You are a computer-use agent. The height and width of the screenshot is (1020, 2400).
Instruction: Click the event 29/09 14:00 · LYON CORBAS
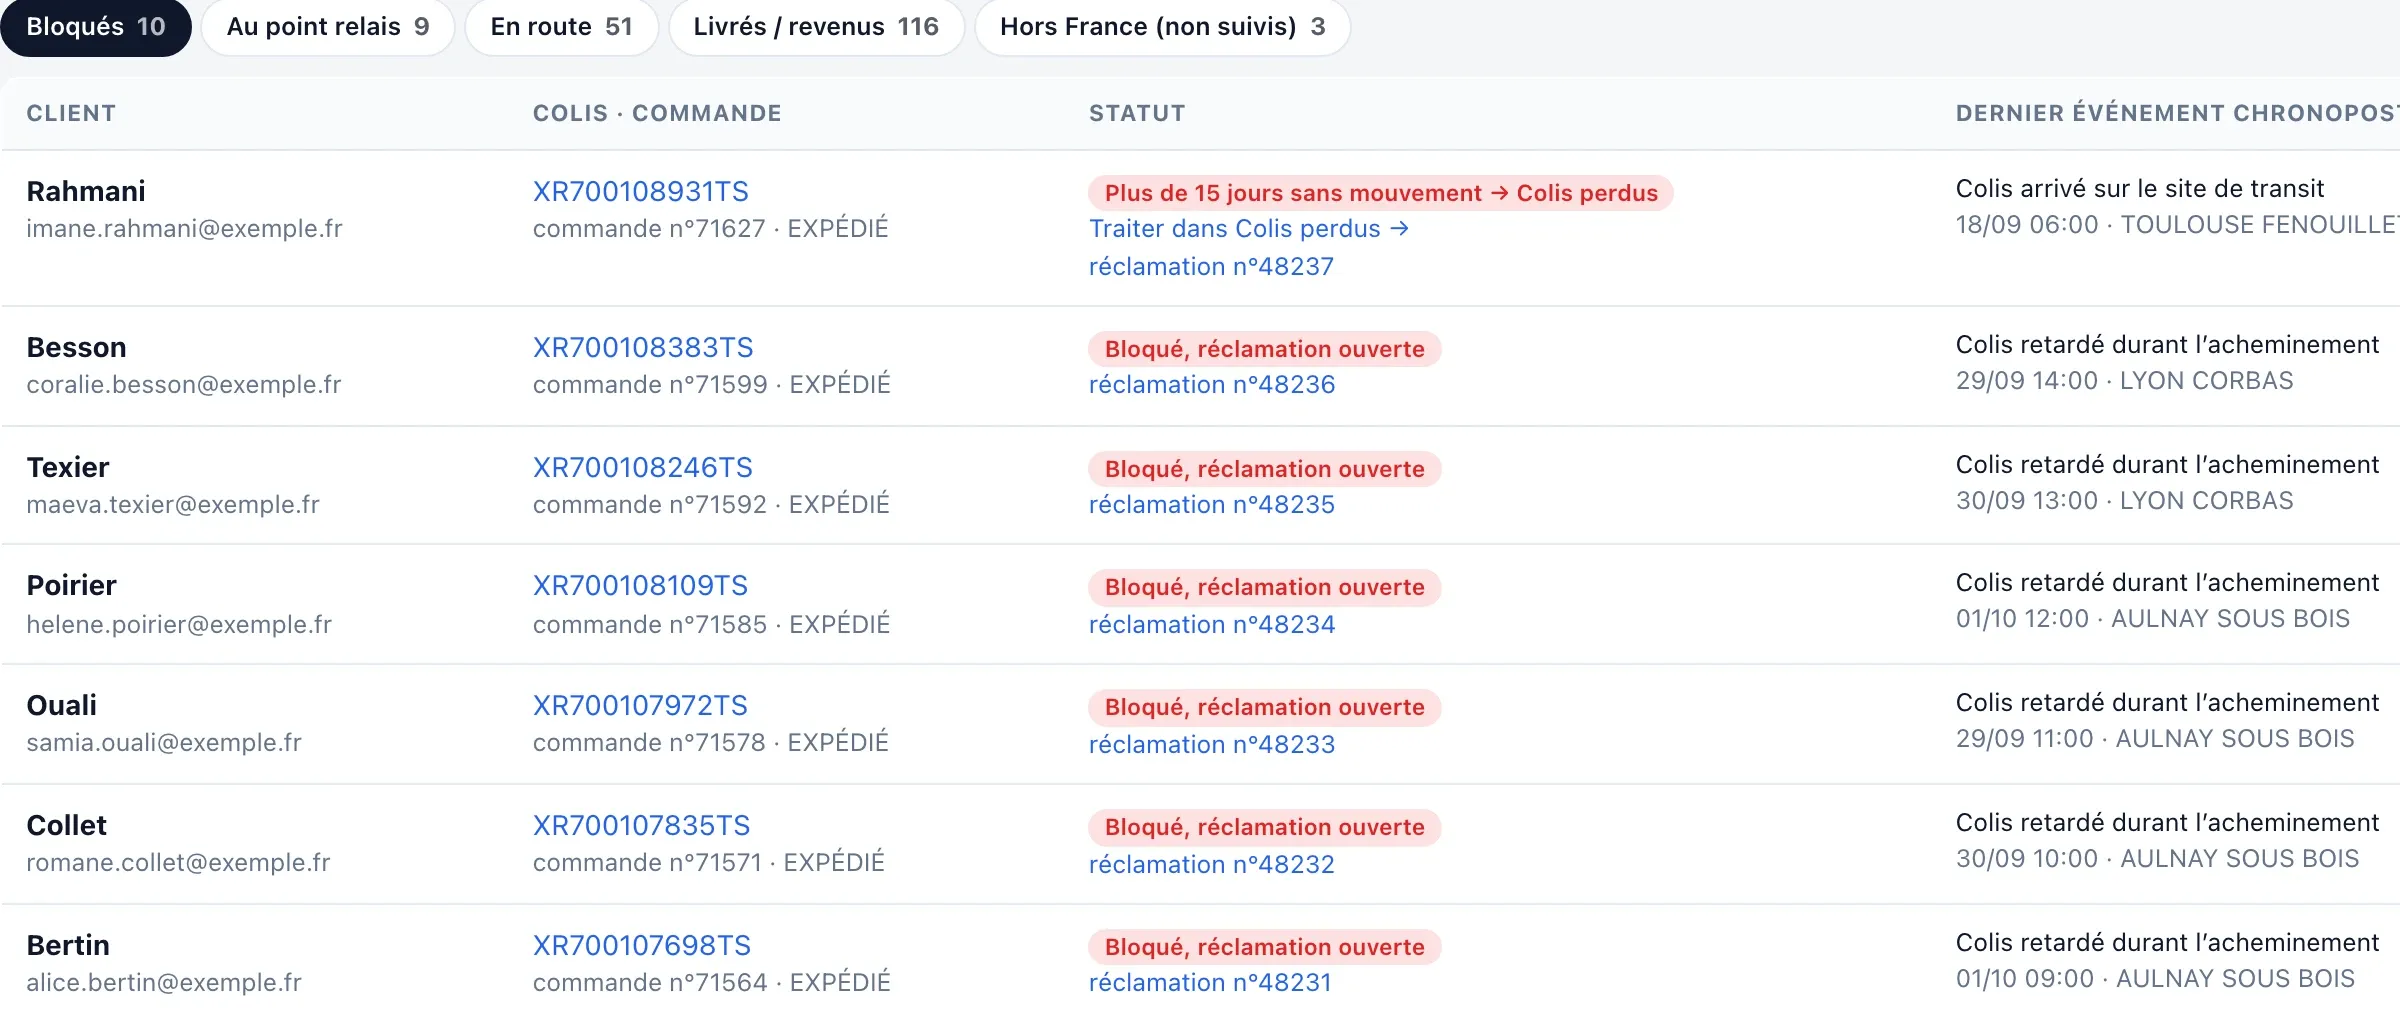tap(2125, 381)
